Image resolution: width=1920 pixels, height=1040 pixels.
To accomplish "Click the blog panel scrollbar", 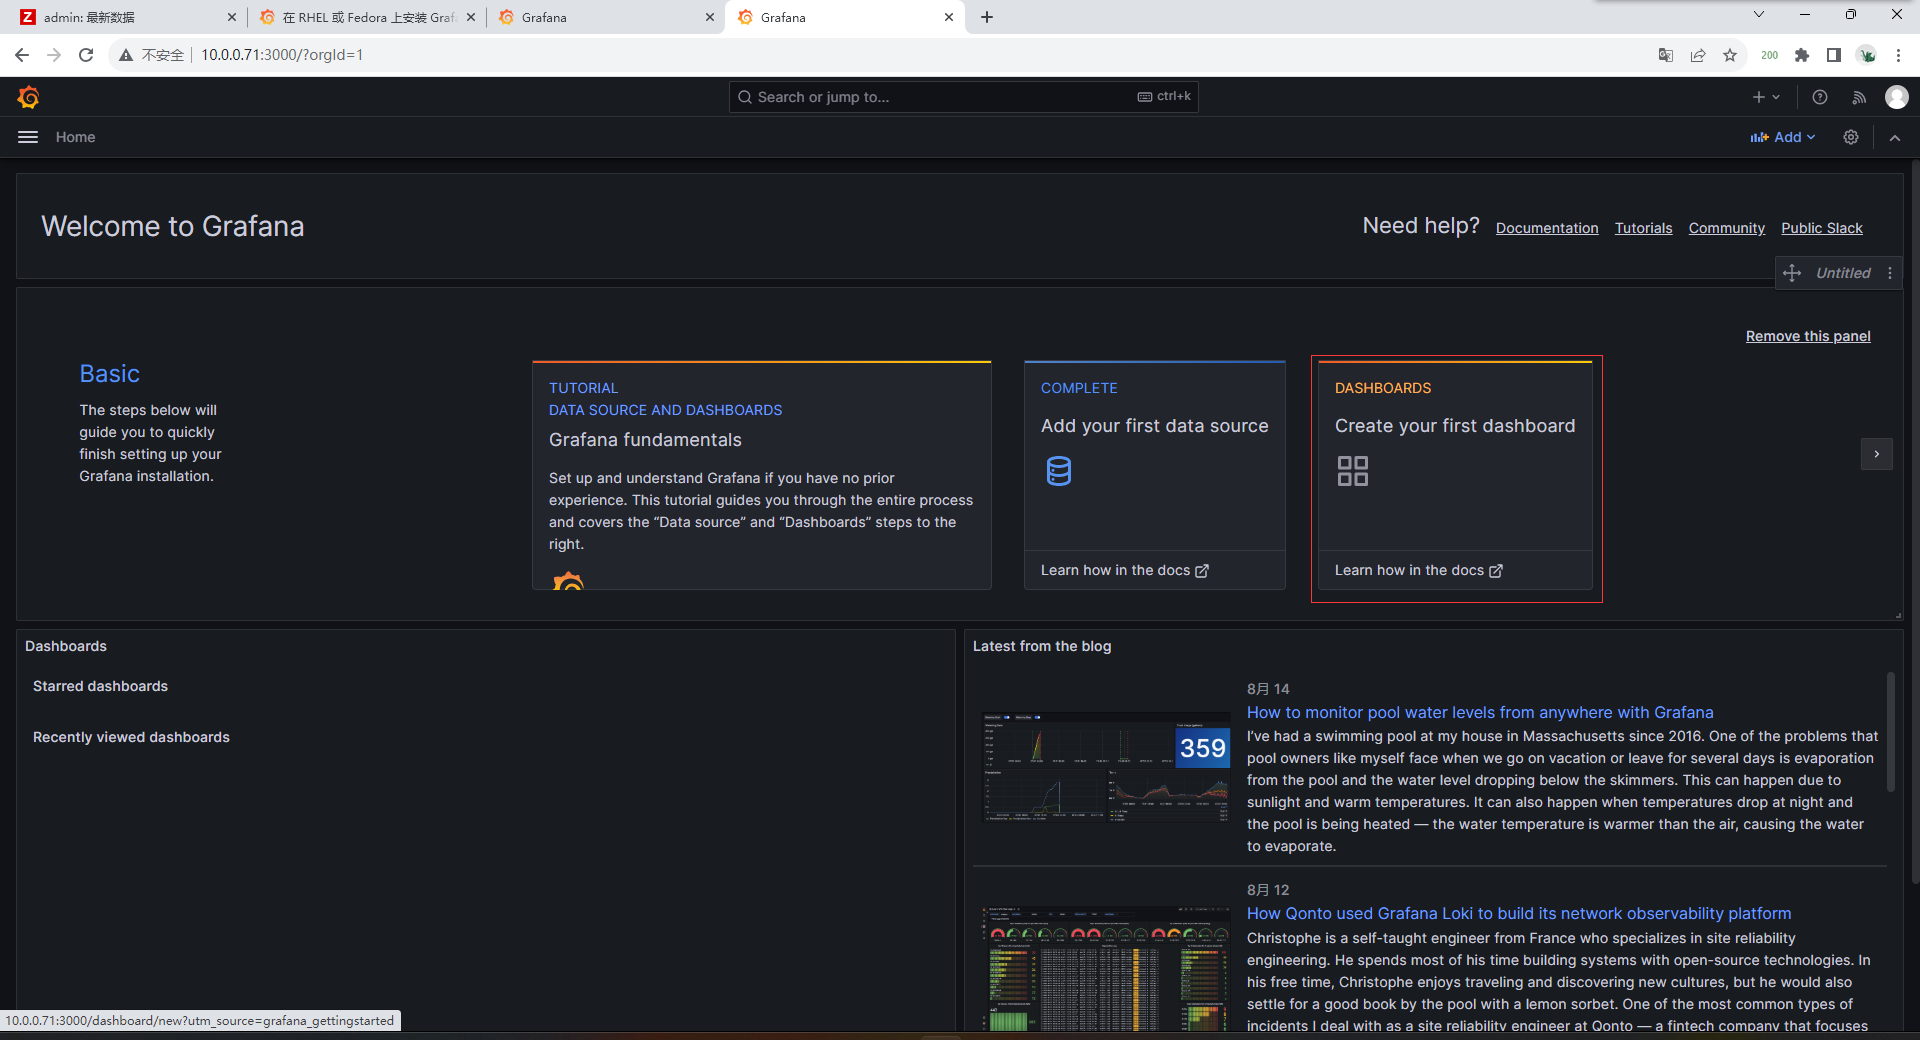I will tap(1890, 732).
